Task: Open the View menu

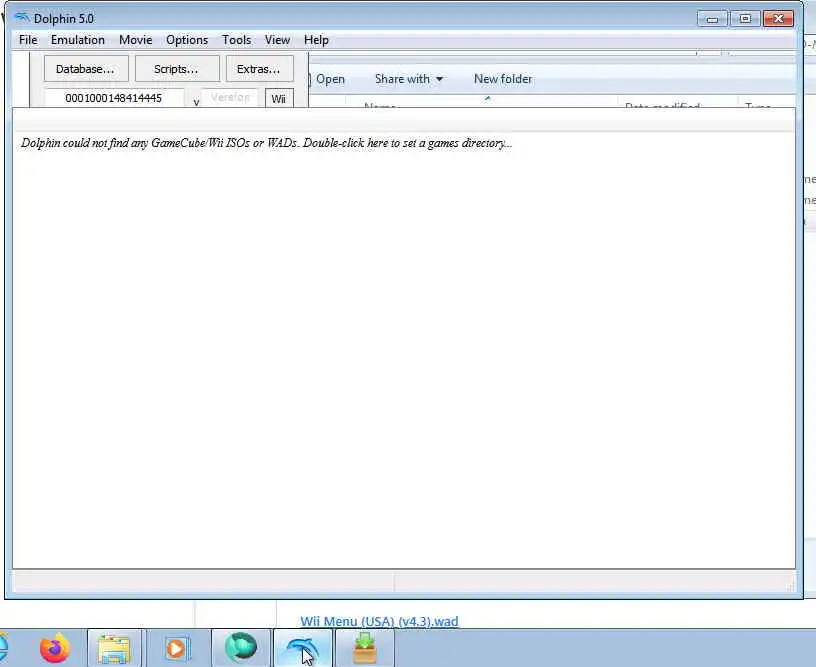Action: (x=277, y=40)
